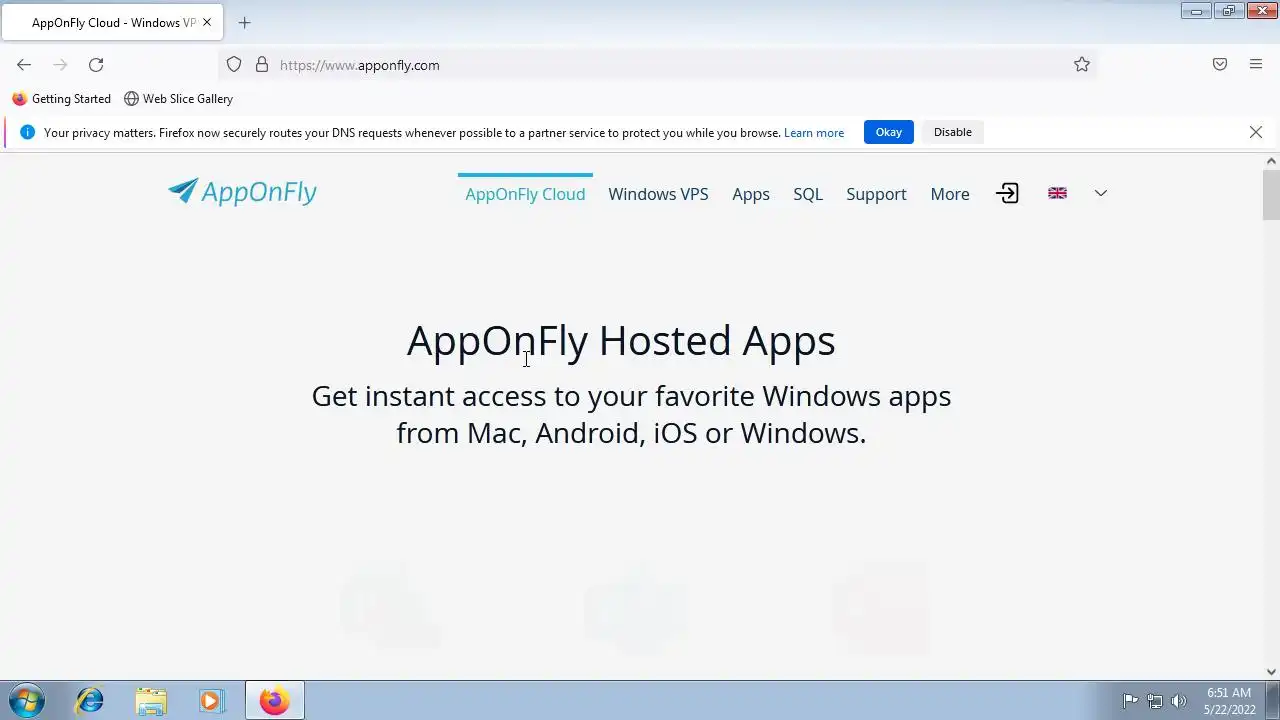Expand the language dropdown chevron
Image resolution: width=1280 pixels, height=720 pixels.
pyautogui.click(x=1101, y=193)
